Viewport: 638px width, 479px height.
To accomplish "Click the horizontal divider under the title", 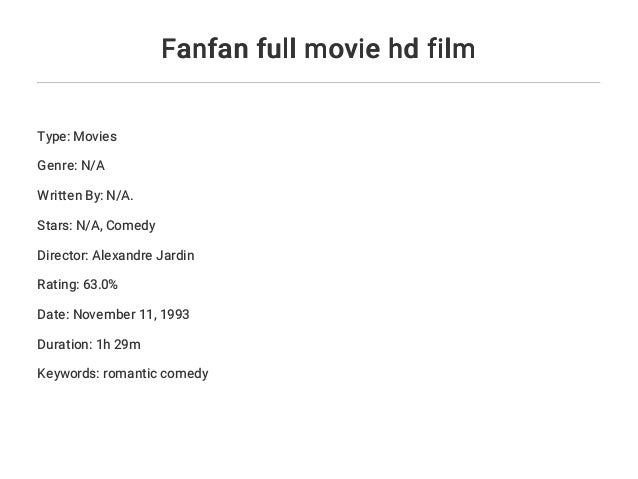I will [x=318, y=82].
